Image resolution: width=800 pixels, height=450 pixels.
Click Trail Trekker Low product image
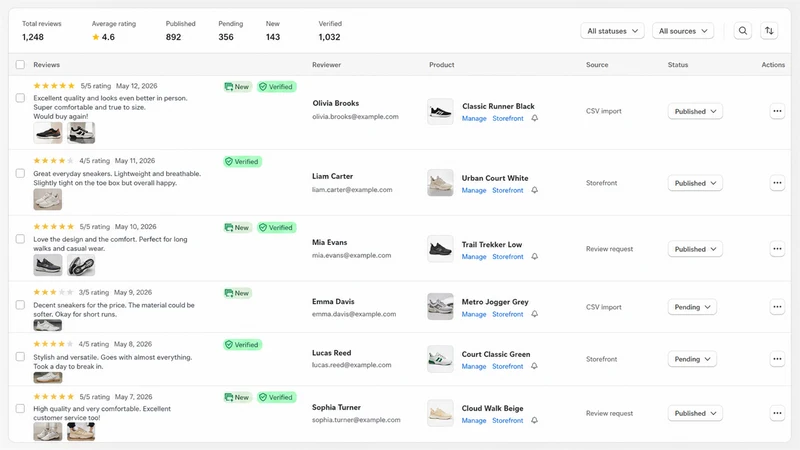[440, 249]
